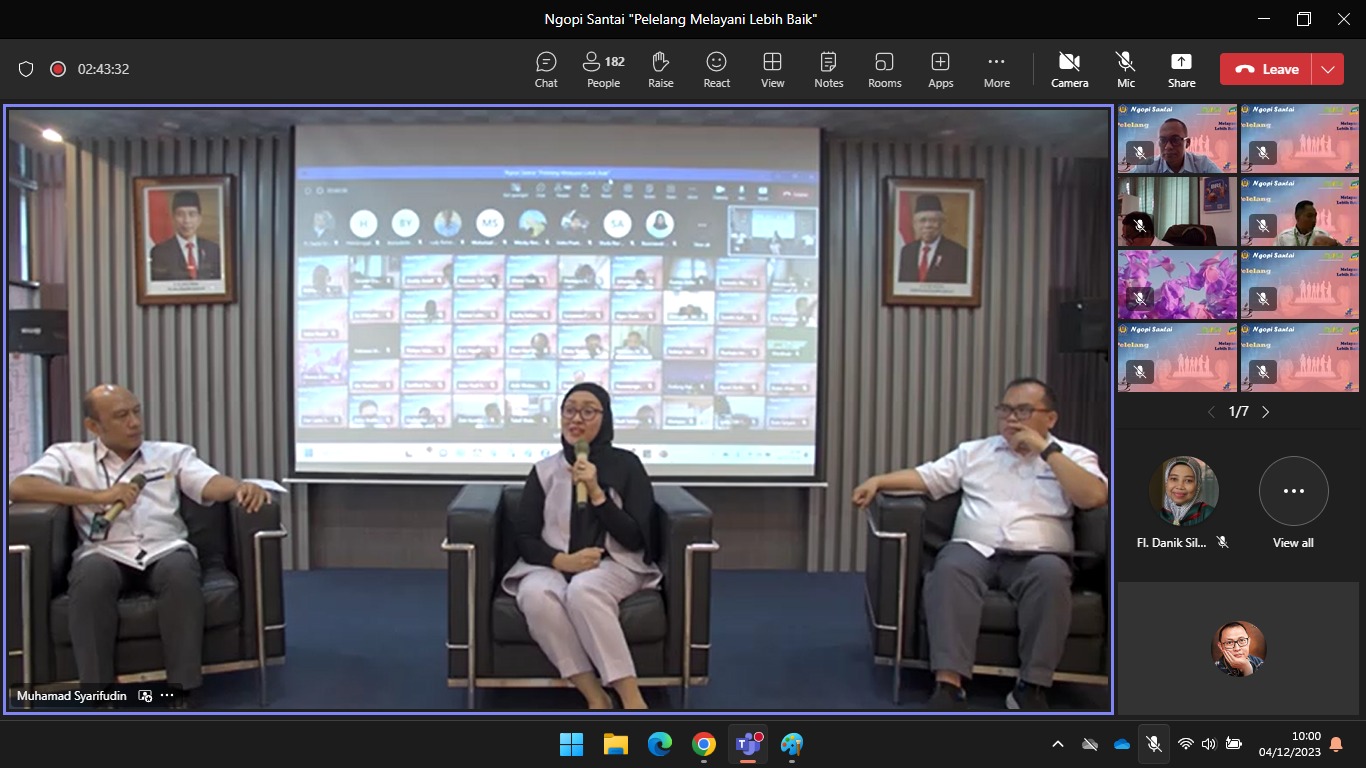This screenshot has width=1366, height=768.
Task: Expand the Leave options dropdown arrow
Action: [1328, 69]
